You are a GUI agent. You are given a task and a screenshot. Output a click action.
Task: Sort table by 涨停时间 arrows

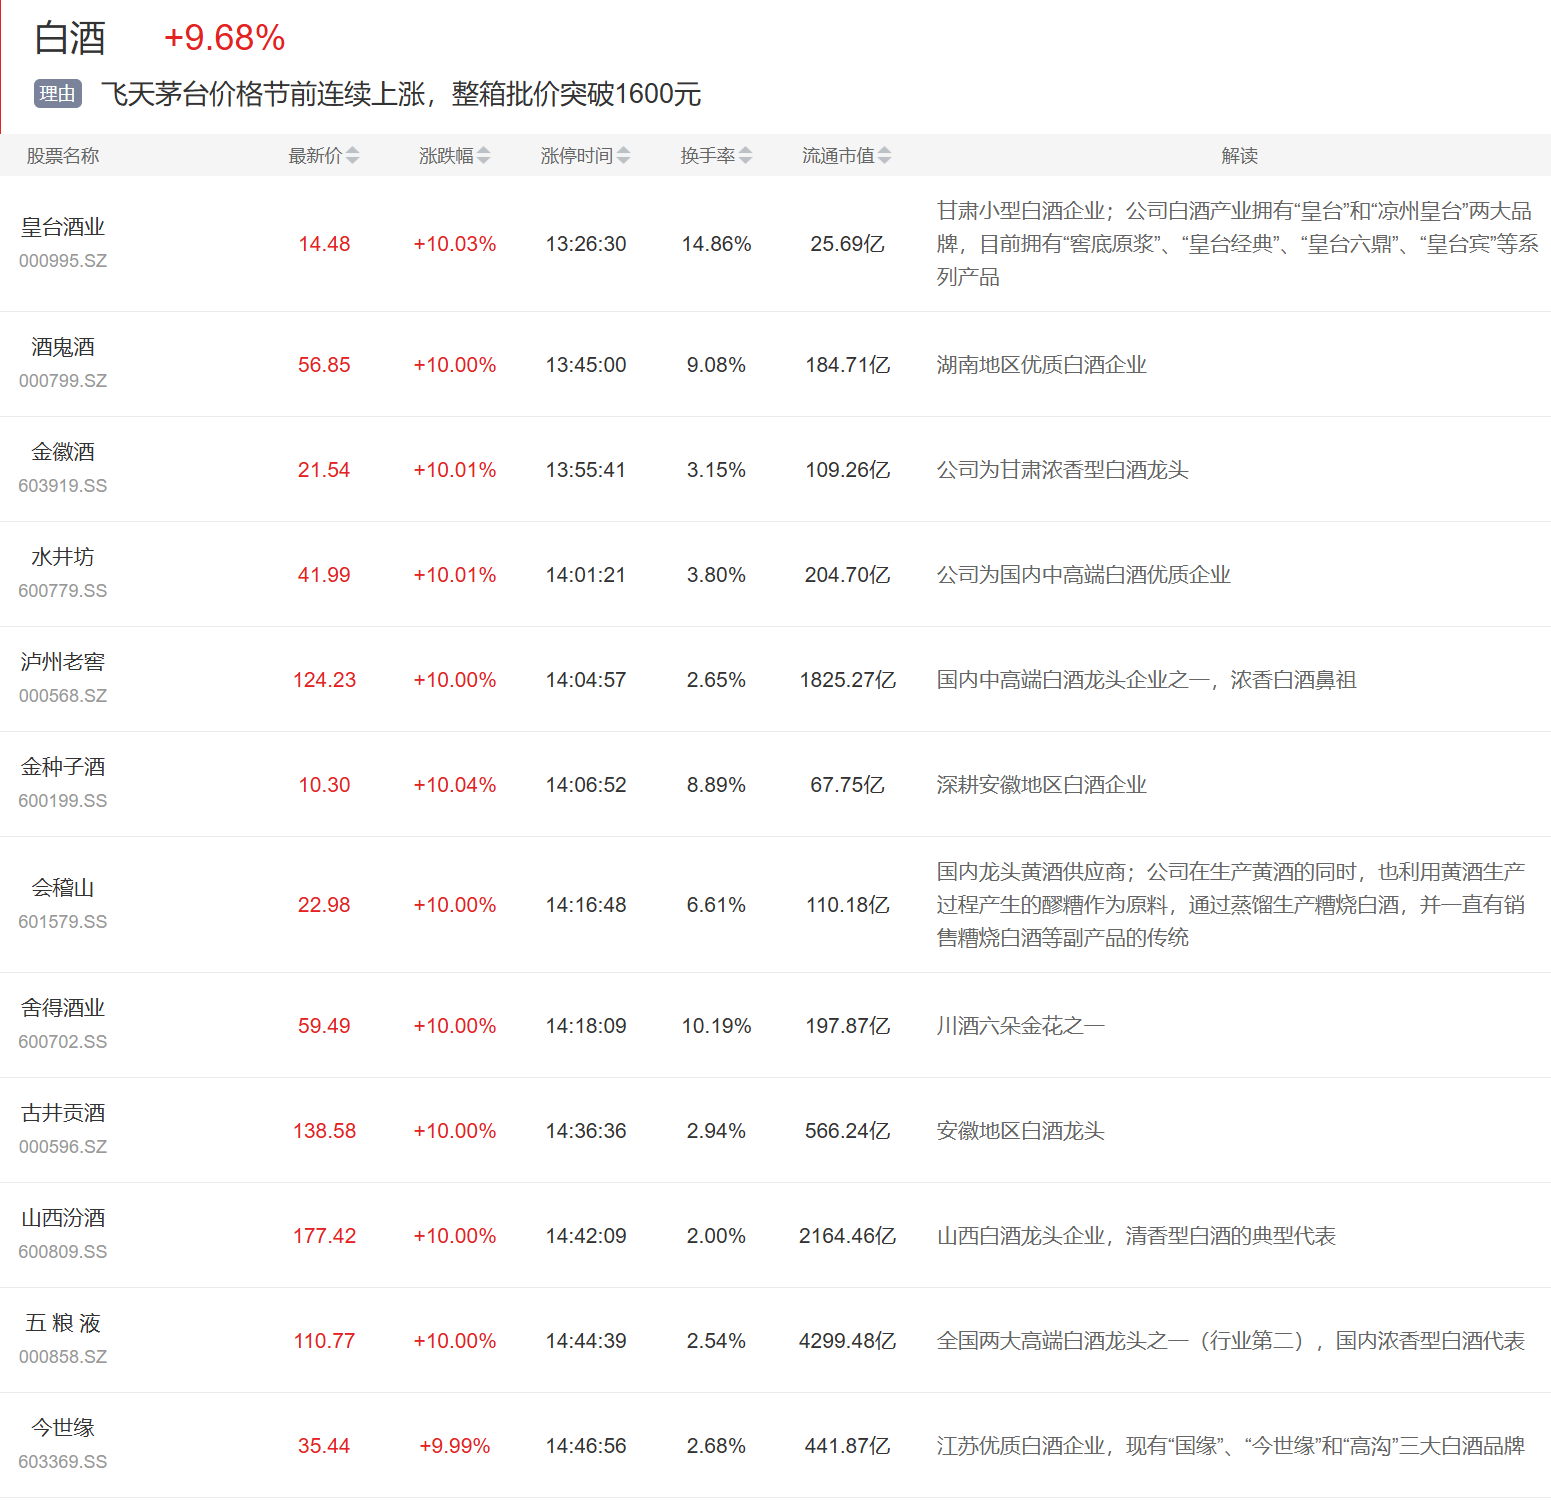(623, 156)
